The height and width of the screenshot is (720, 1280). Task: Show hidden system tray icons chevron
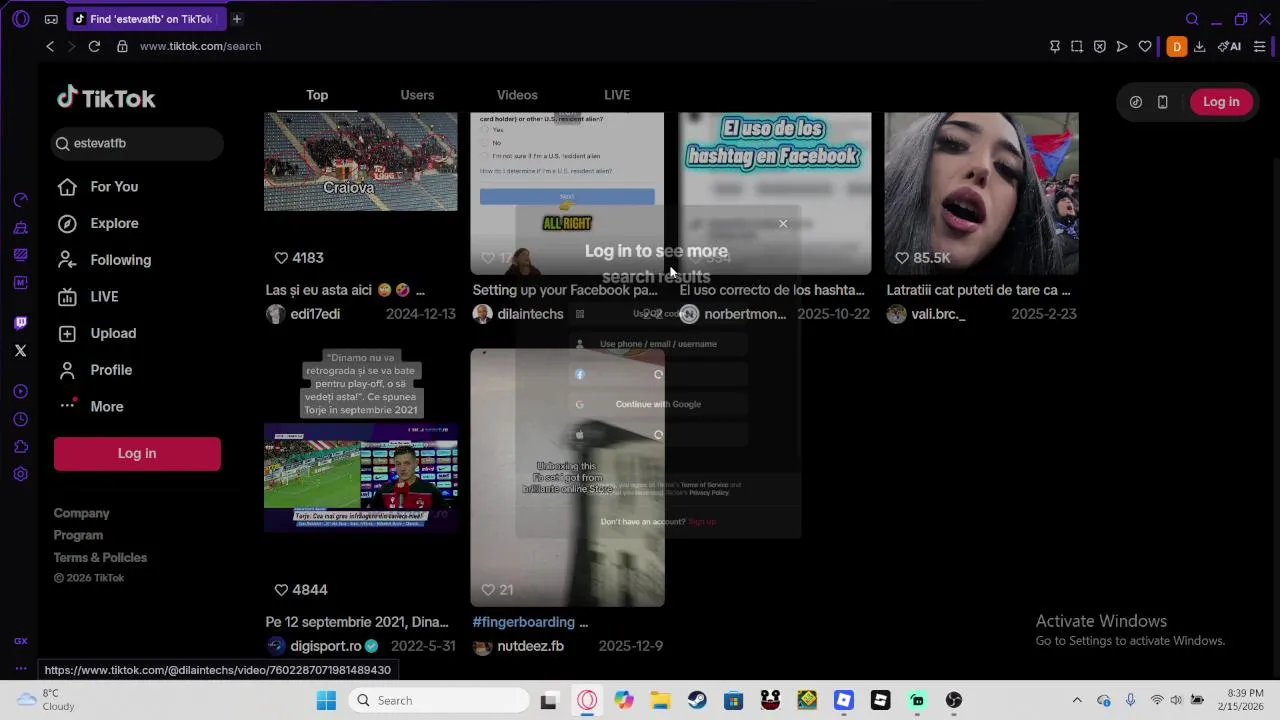click(1077, 700)
